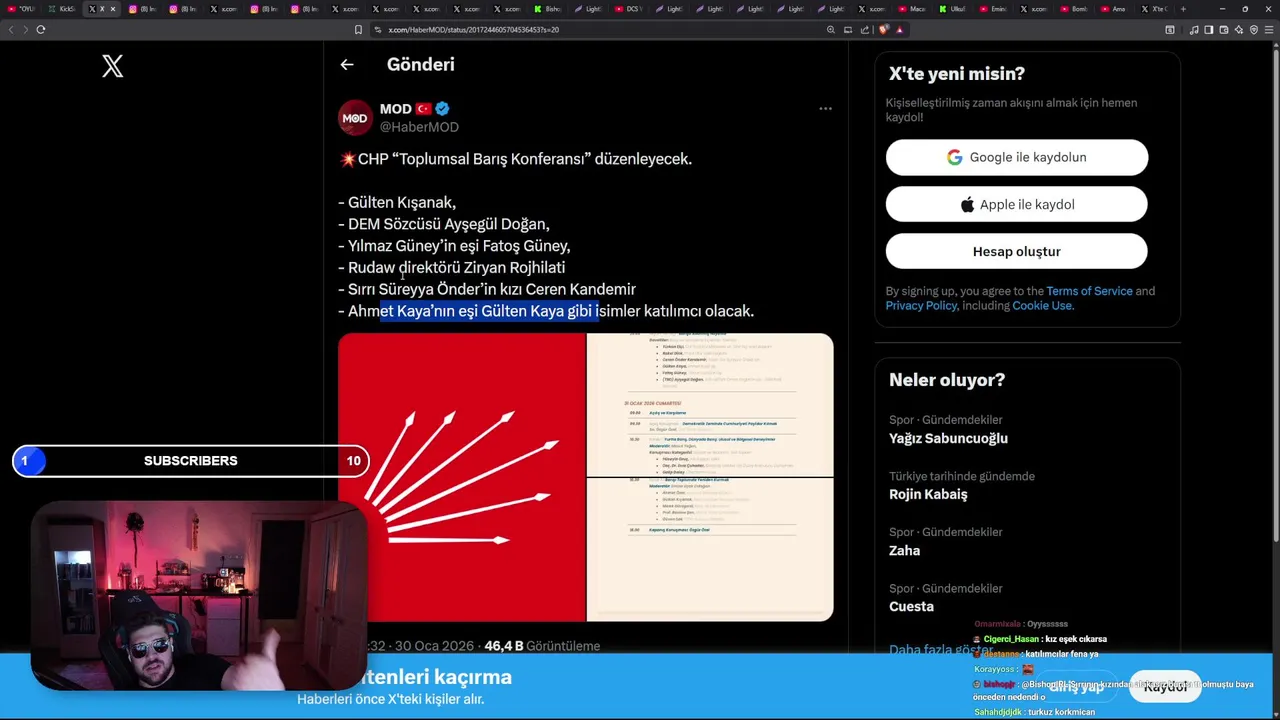Open a new tab with the plus button
The height and width of the screenshot is (720, 1280).
pyautogui.click(x=1183, y=9)
